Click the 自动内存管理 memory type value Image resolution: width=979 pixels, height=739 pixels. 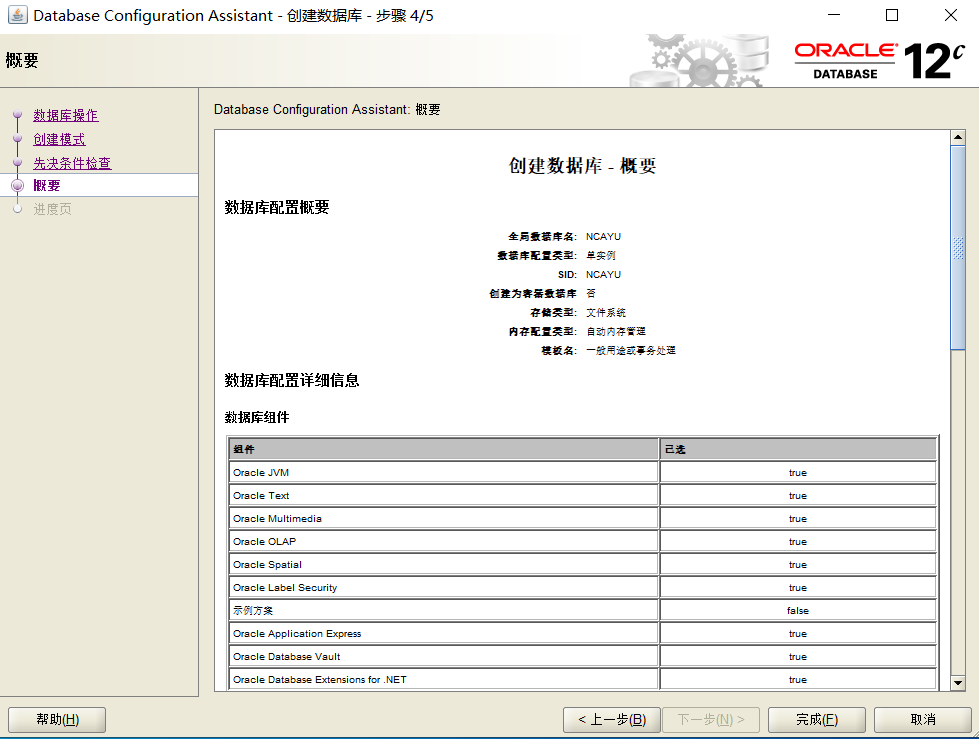(616, 331)
